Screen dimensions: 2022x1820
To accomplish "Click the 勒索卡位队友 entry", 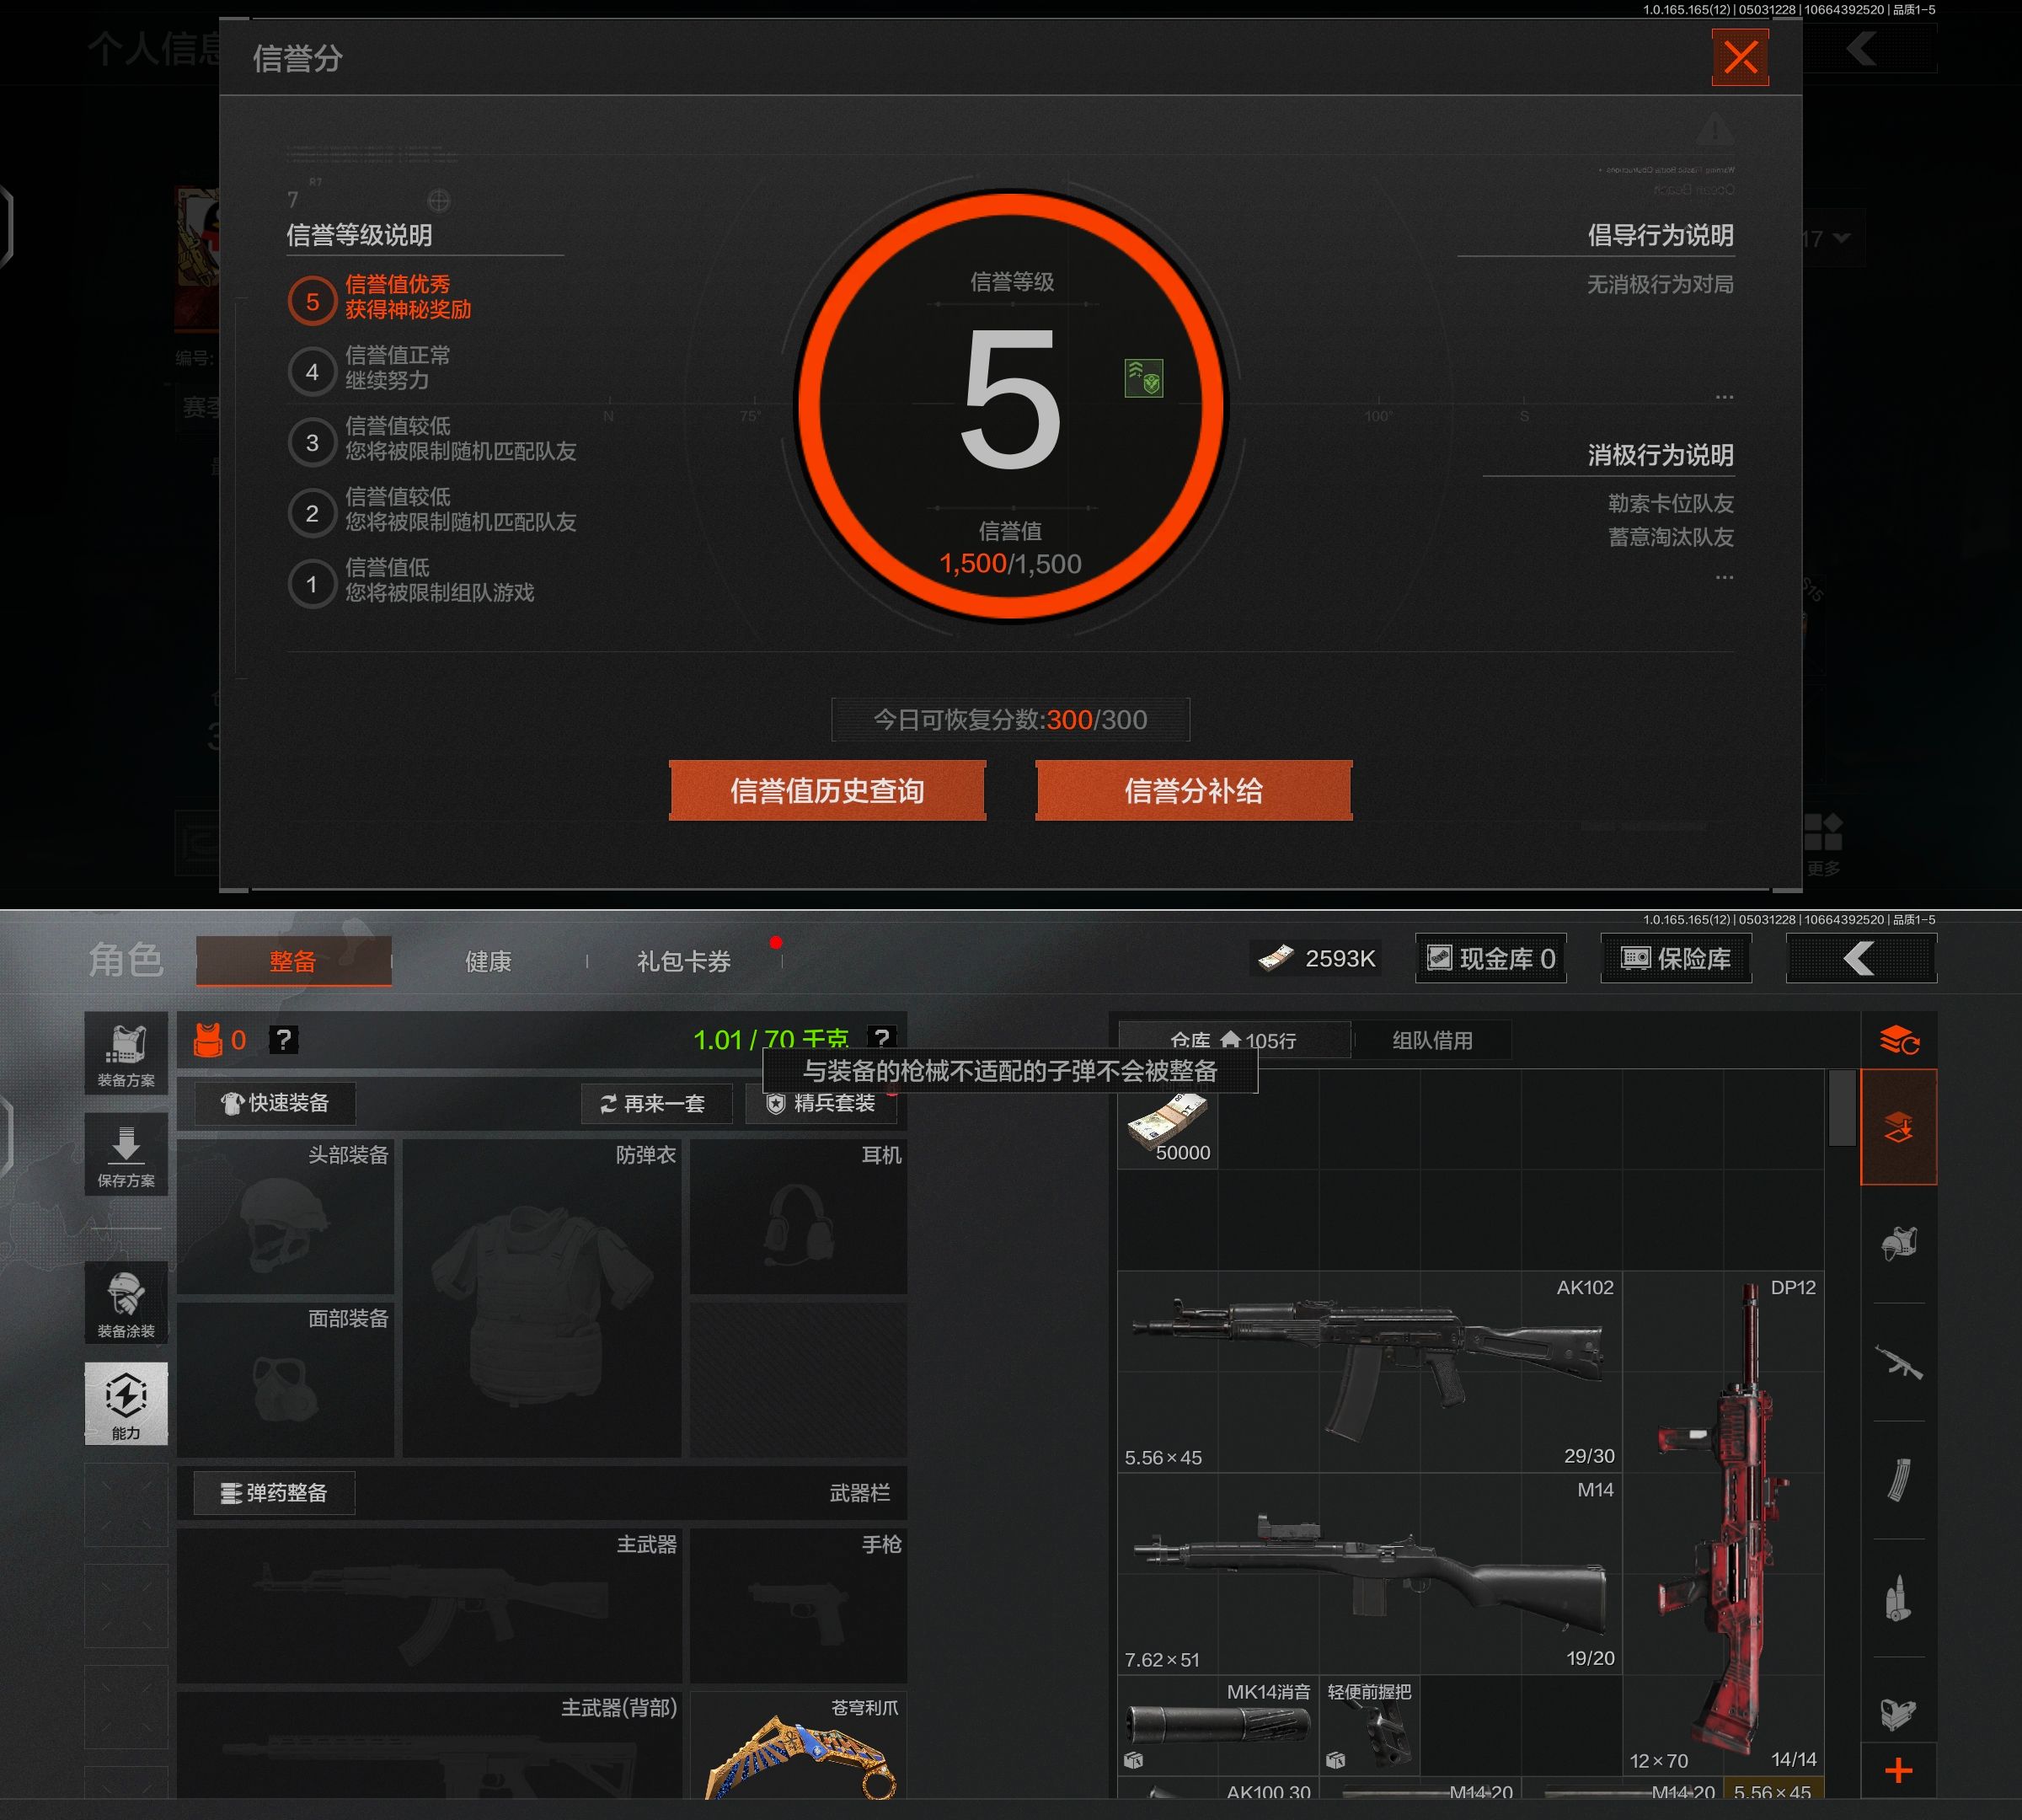I will click(x=1671, y=503).
